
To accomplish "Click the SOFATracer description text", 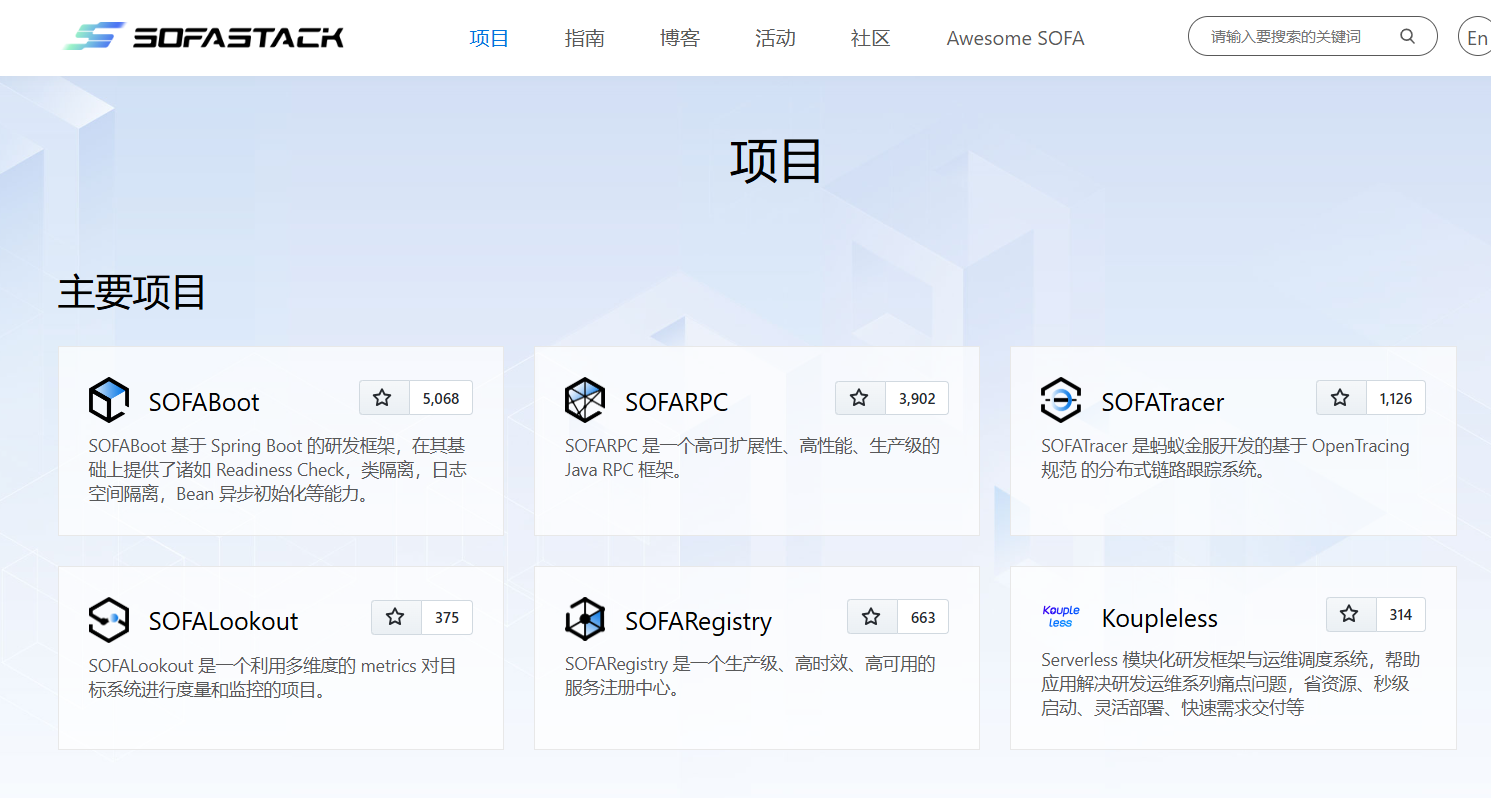I will point(1225,457).
